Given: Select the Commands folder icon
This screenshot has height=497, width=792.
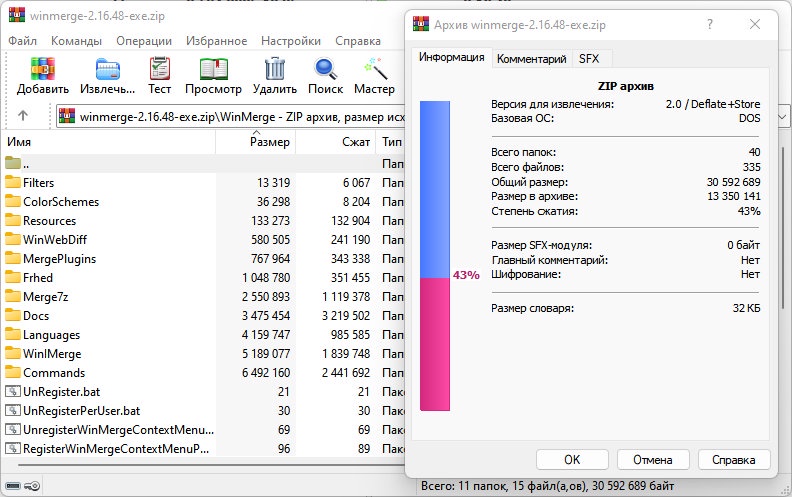Looking at the screenshot, I should (x=13, y=373).
